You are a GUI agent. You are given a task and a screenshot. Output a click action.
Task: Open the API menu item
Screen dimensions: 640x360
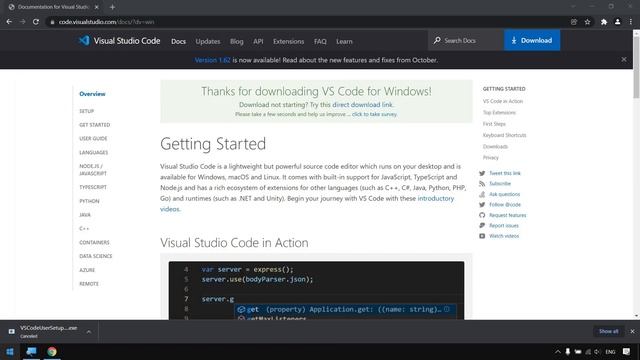coord(258,41)
